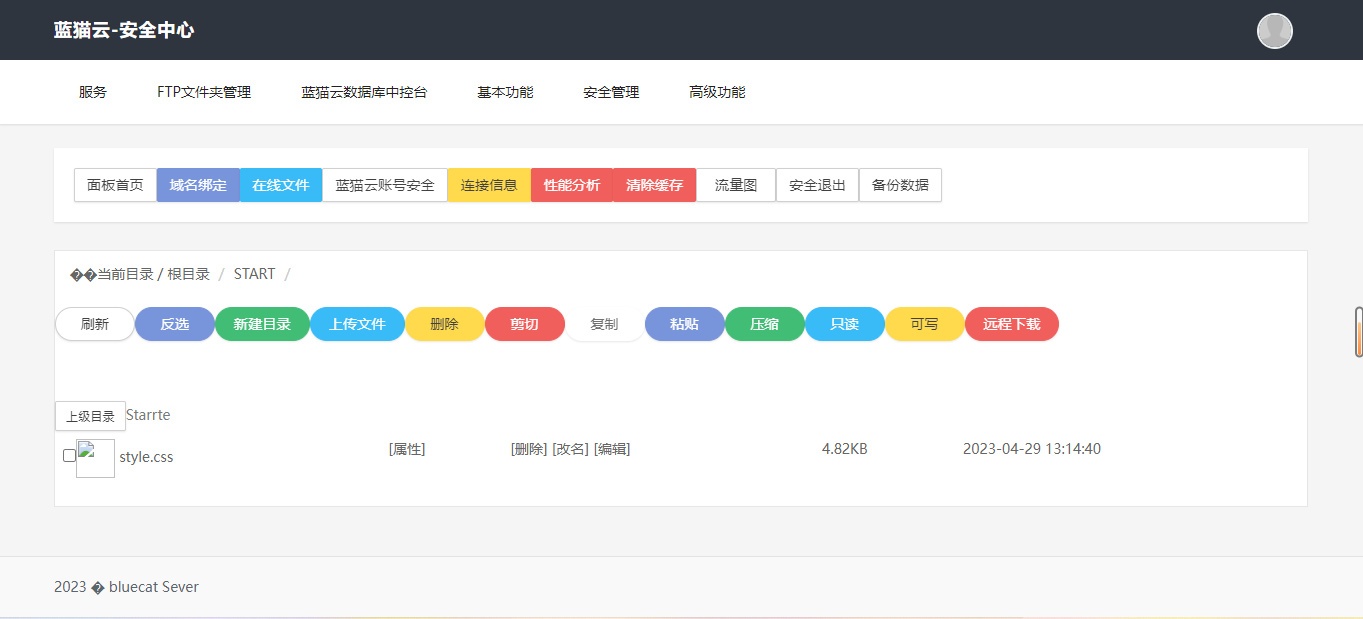Click the yellow 删除 toolbar button

(445, 324)
